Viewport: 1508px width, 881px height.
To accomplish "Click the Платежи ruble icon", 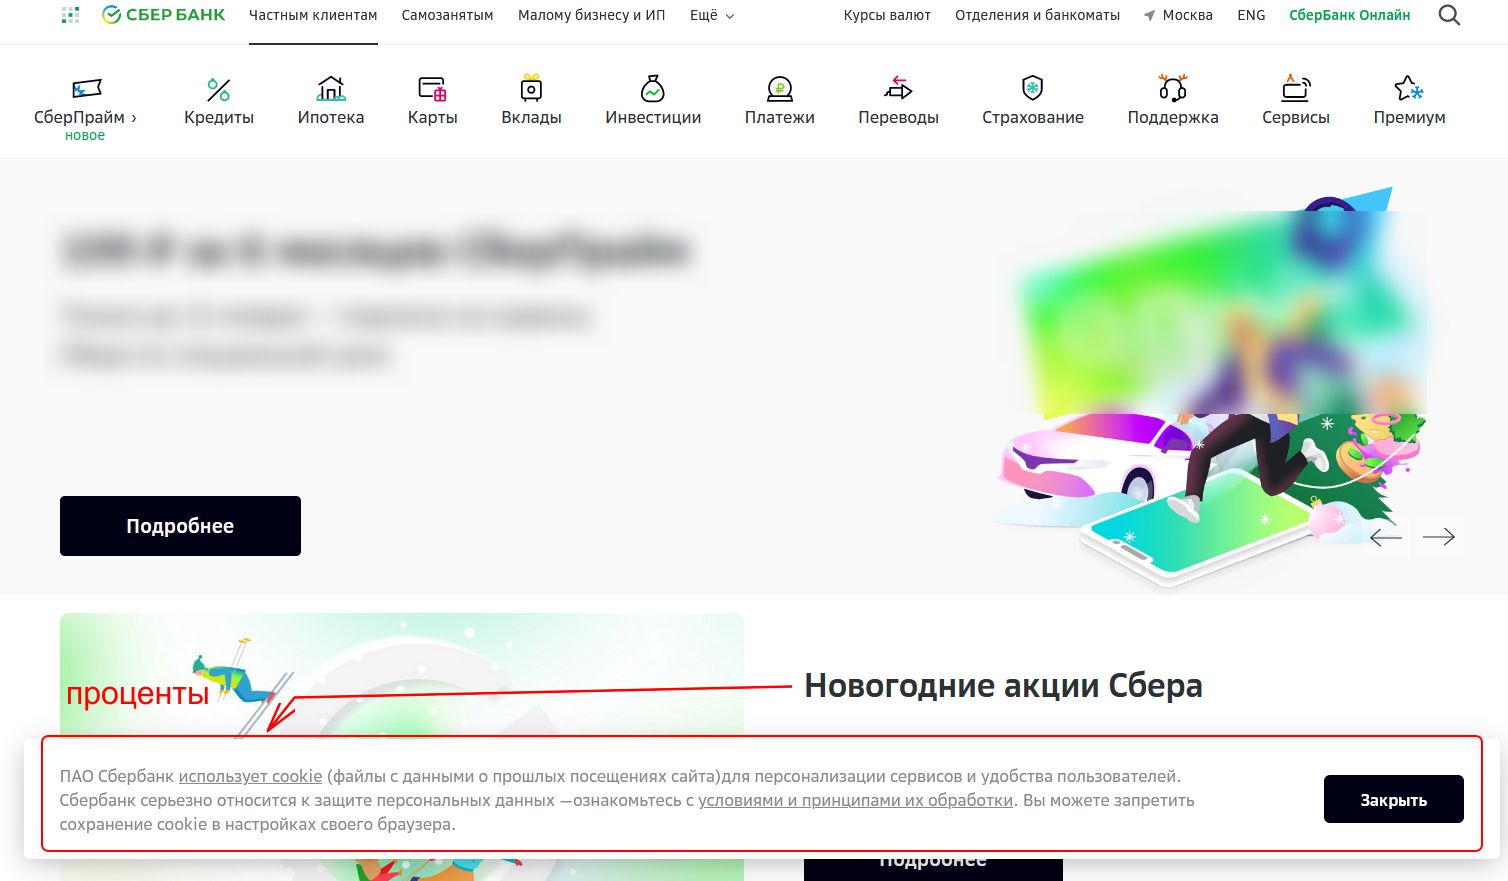I will coord(779,89).
